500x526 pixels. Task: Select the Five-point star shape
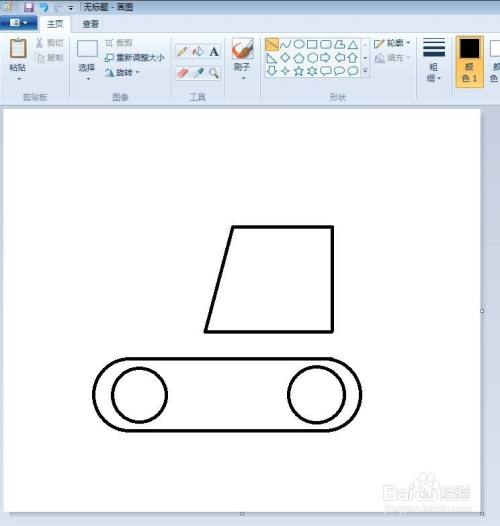coord(299,71)
